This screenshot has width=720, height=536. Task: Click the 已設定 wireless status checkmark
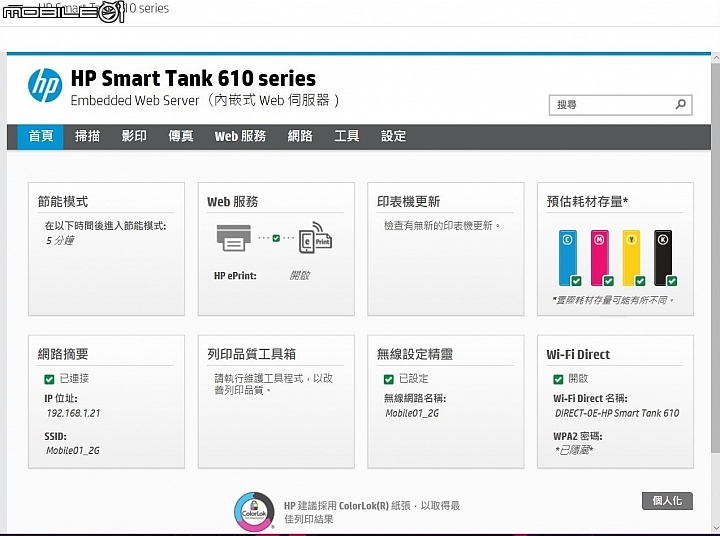coord(388,379)
